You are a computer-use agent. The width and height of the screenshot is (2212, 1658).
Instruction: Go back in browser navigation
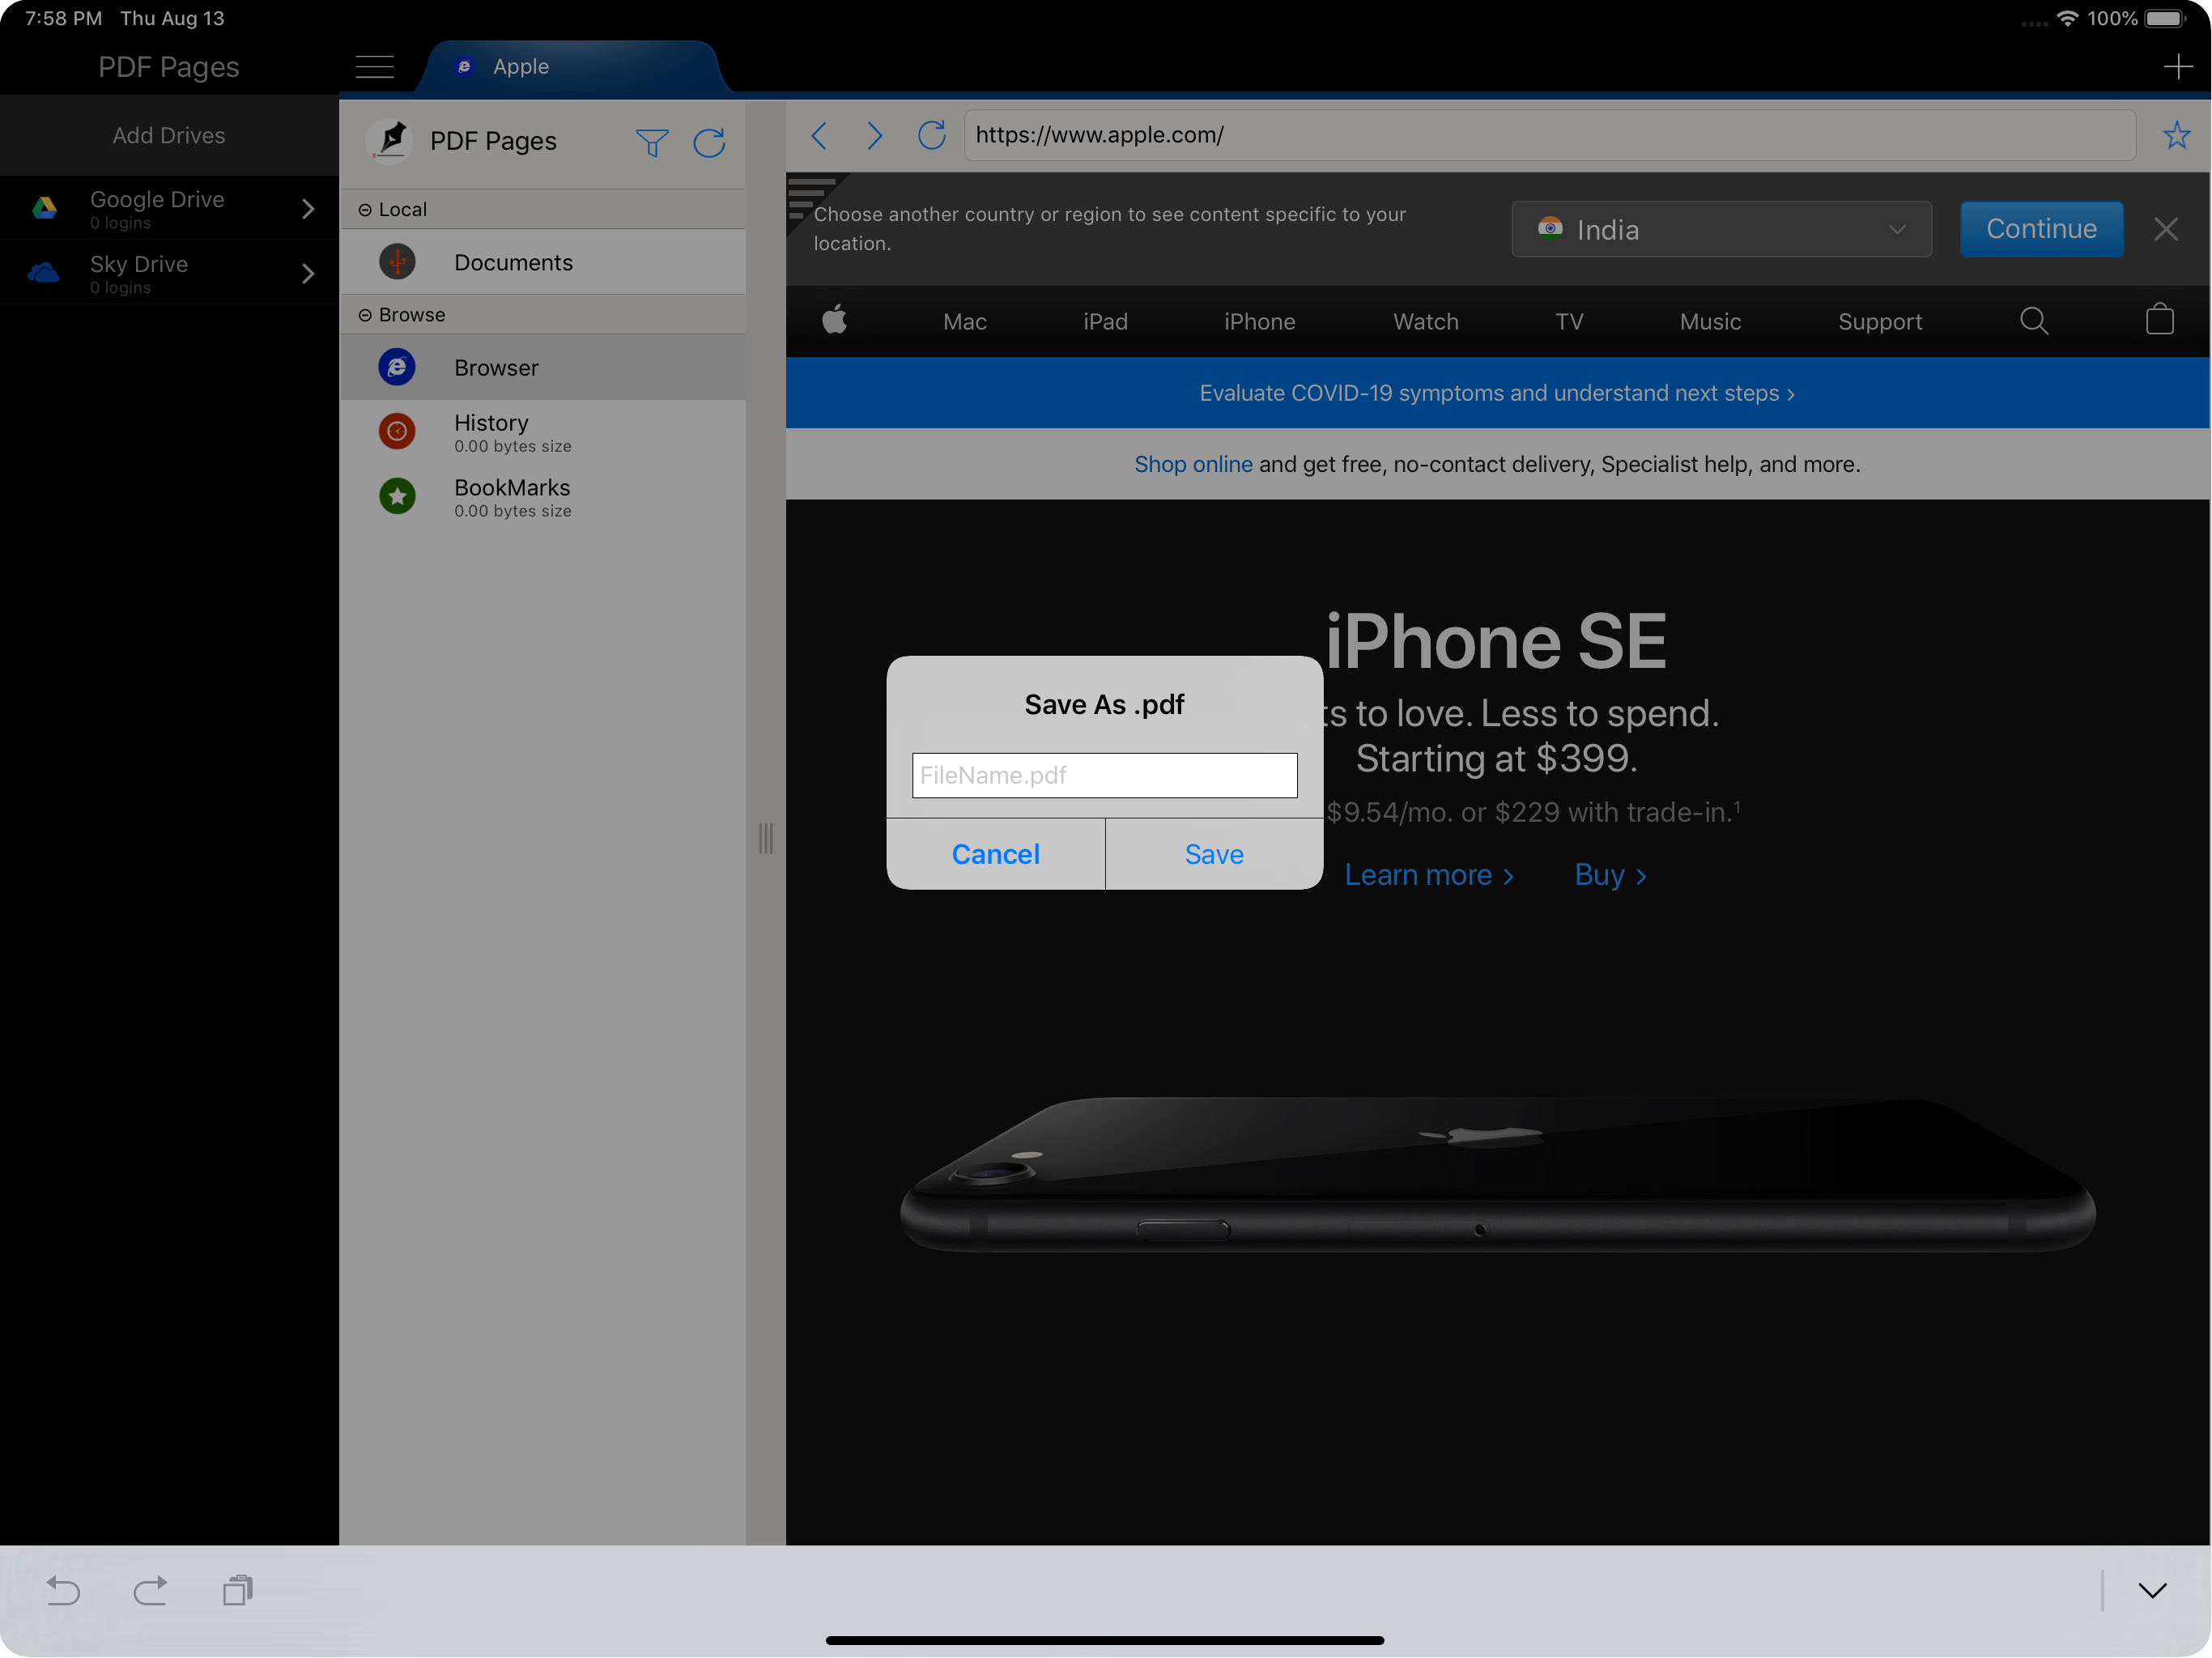819,135
